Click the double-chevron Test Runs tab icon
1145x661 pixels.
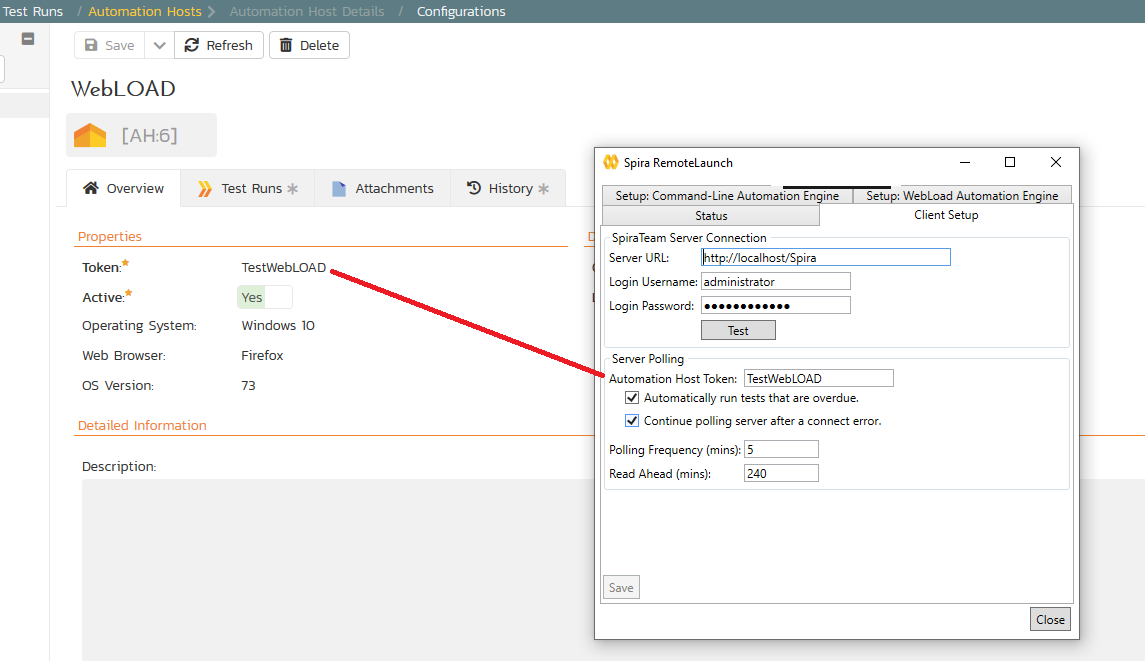click(x=205, y=188)
